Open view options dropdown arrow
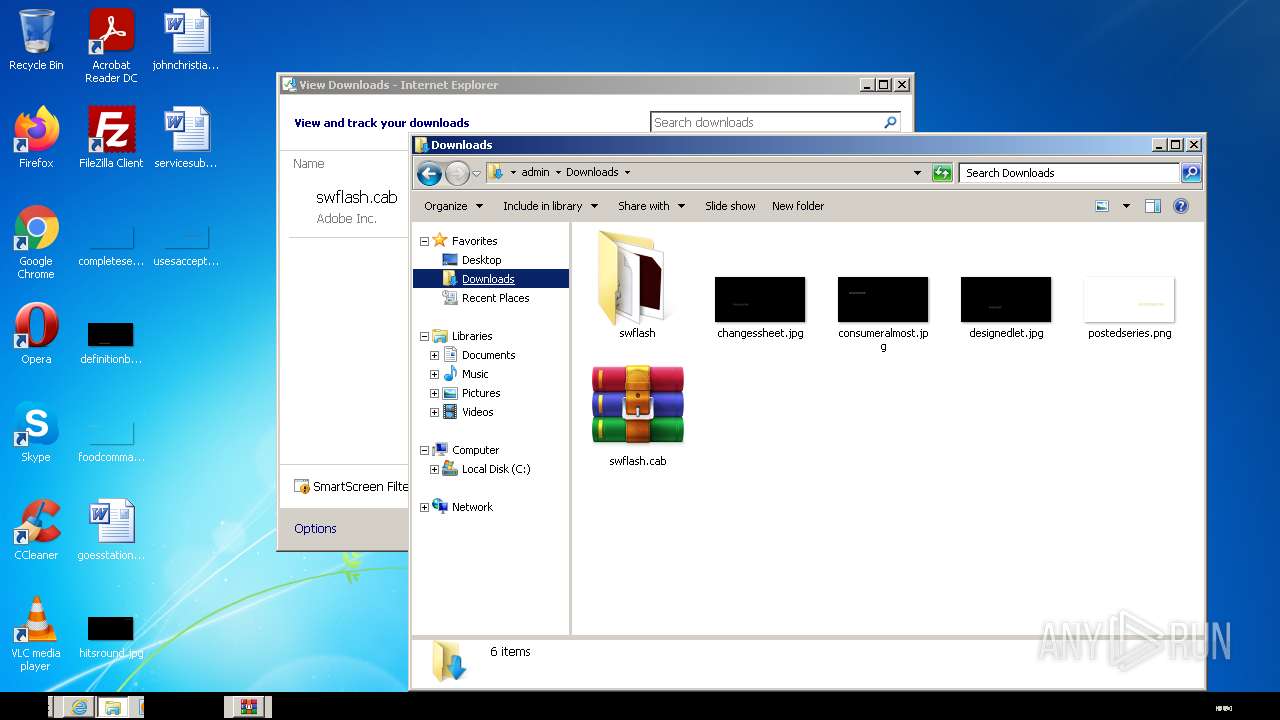1280x720 pixels. point(1126,206)
